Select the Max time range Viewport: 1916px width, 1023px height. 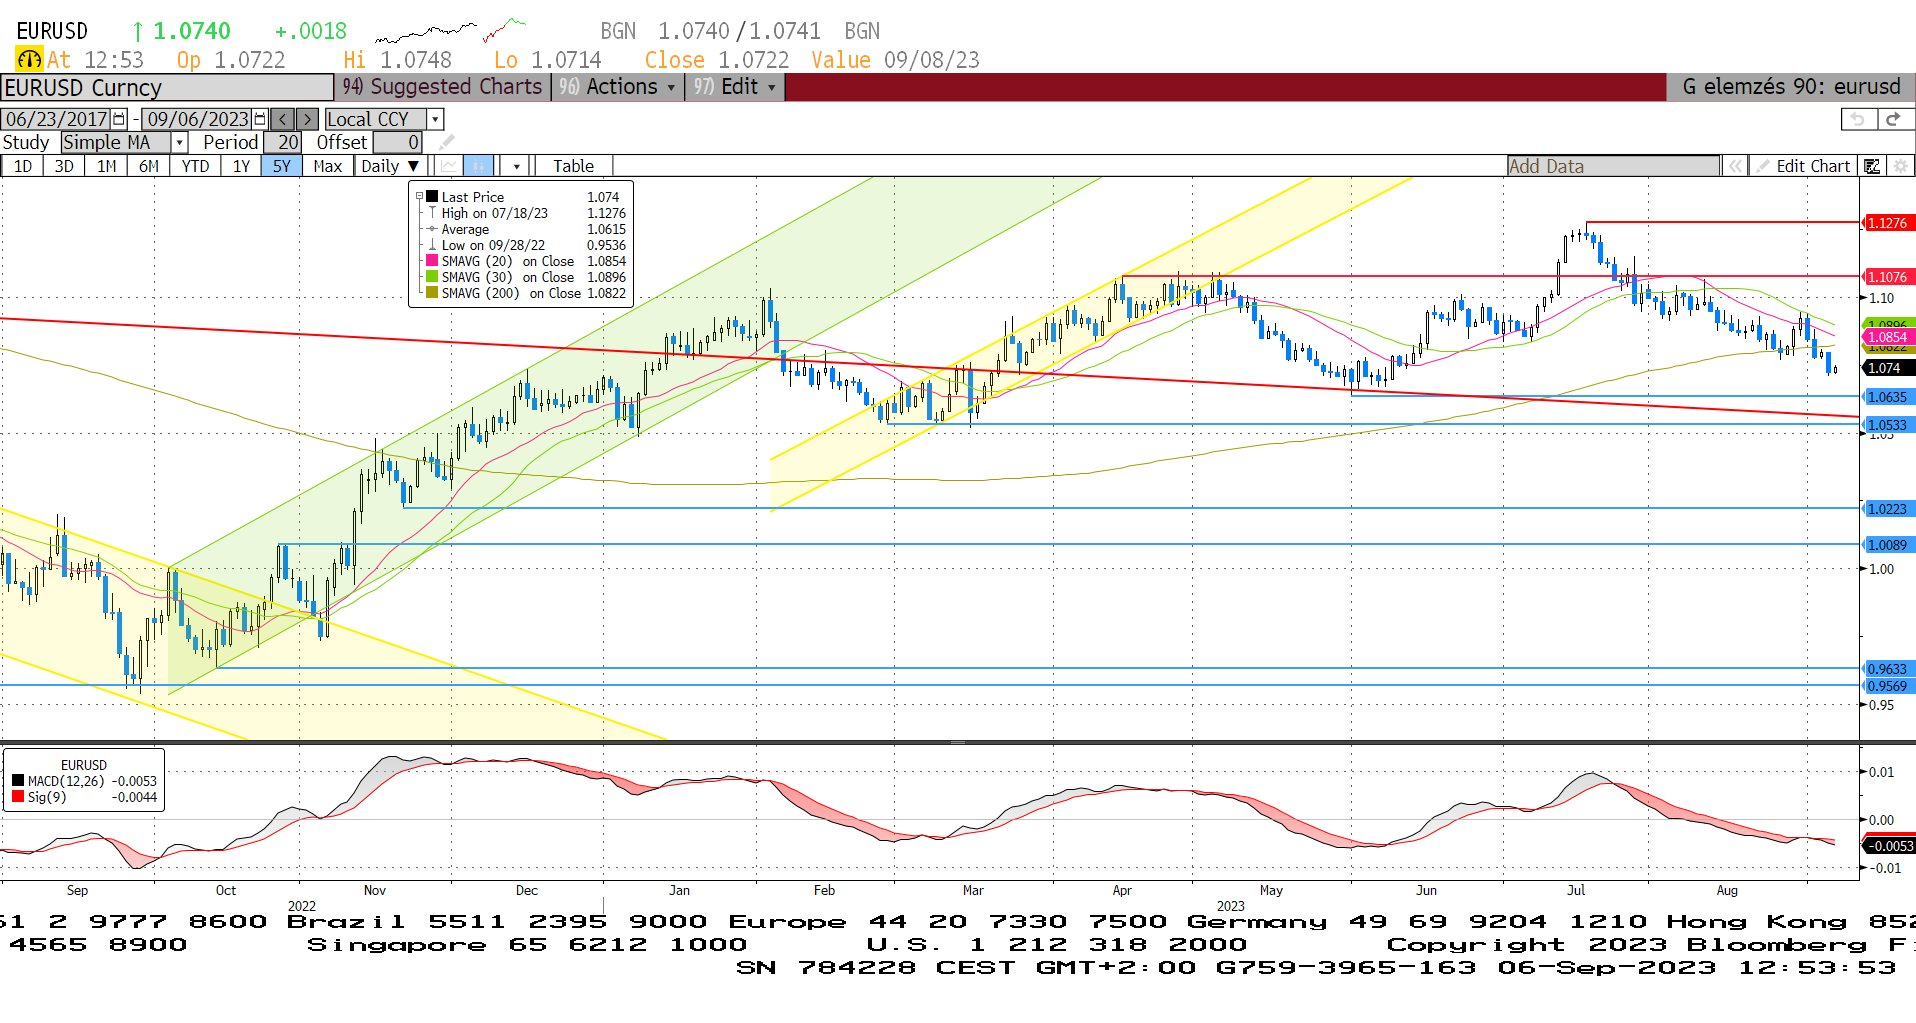coord(327,166)
